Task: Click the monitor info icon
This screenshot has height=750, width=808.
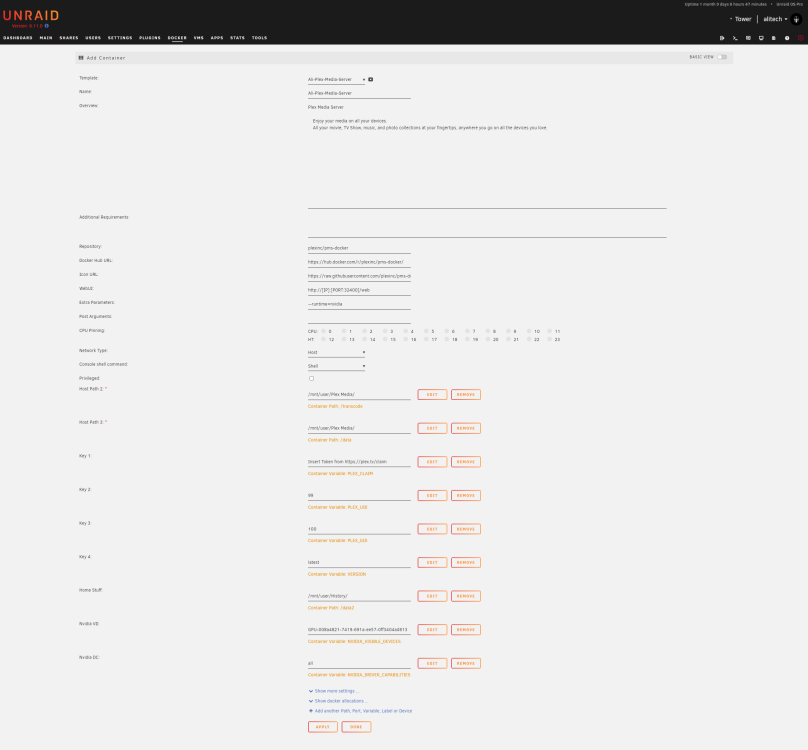Action: pyautogui.click(x=761, y=38)
